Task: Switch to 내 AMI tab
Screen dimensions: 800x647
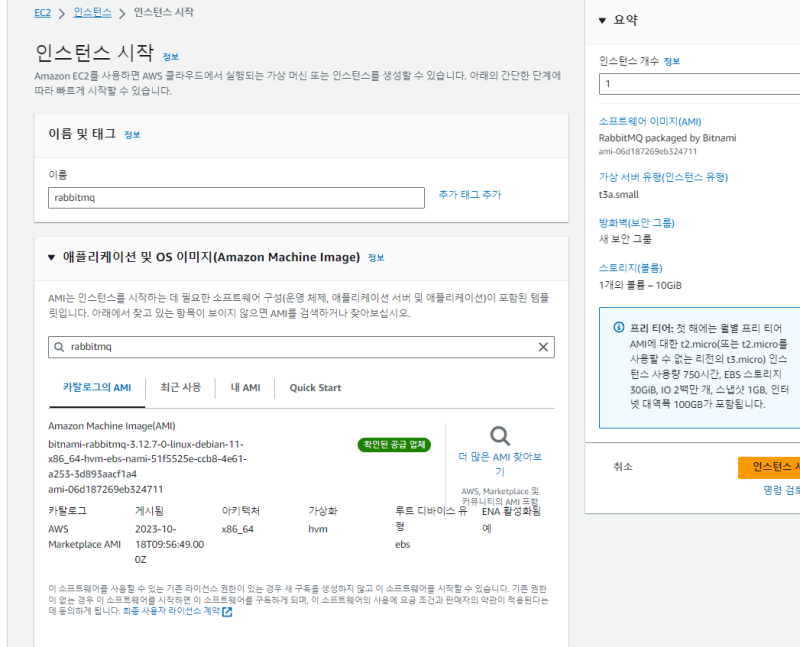Action: 245,388
